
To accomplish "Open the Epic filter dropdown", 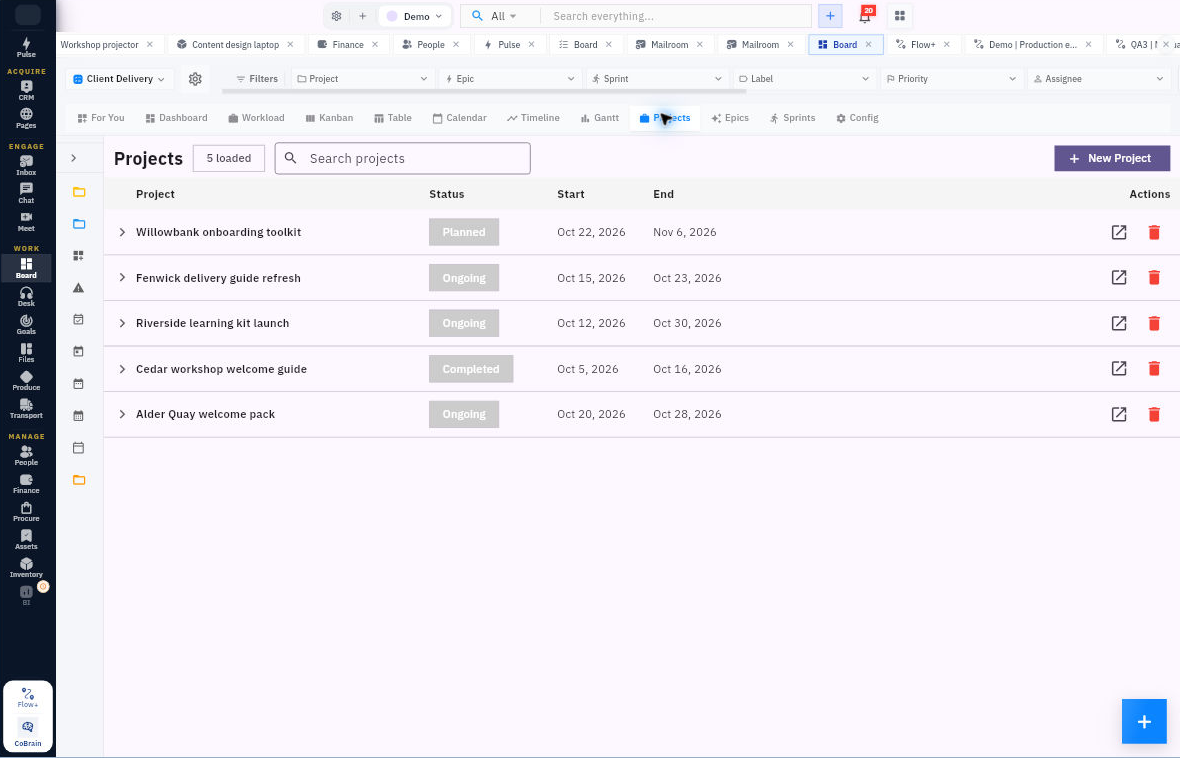I will [x=509, y=78].
